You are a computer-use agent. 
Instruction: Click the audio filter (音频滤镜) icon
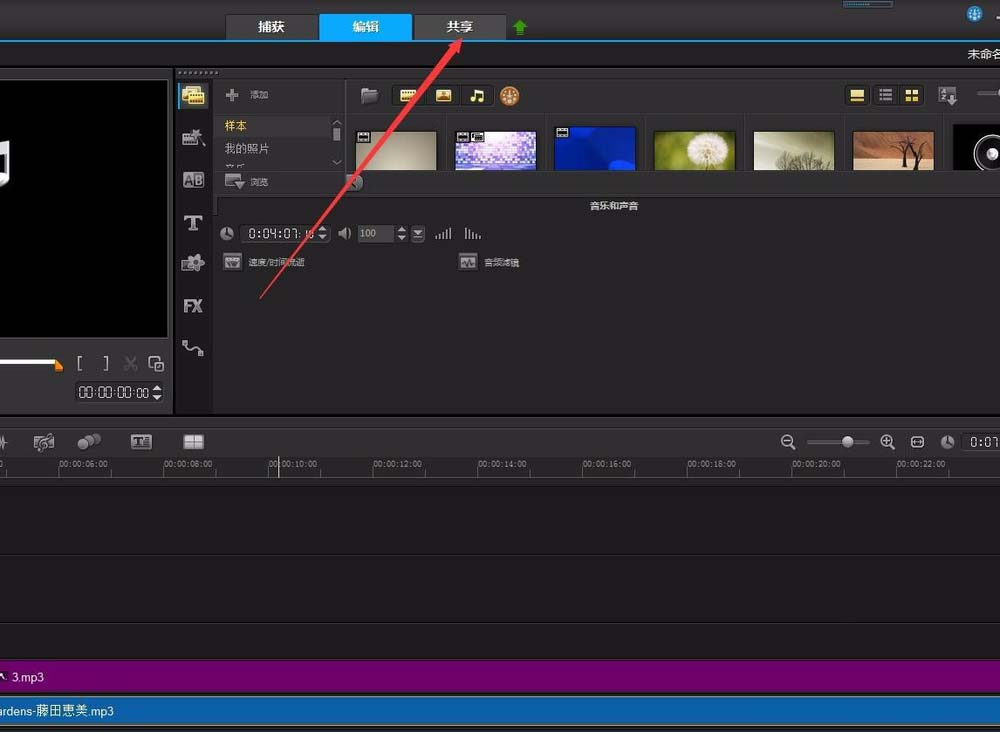(468, 261)
